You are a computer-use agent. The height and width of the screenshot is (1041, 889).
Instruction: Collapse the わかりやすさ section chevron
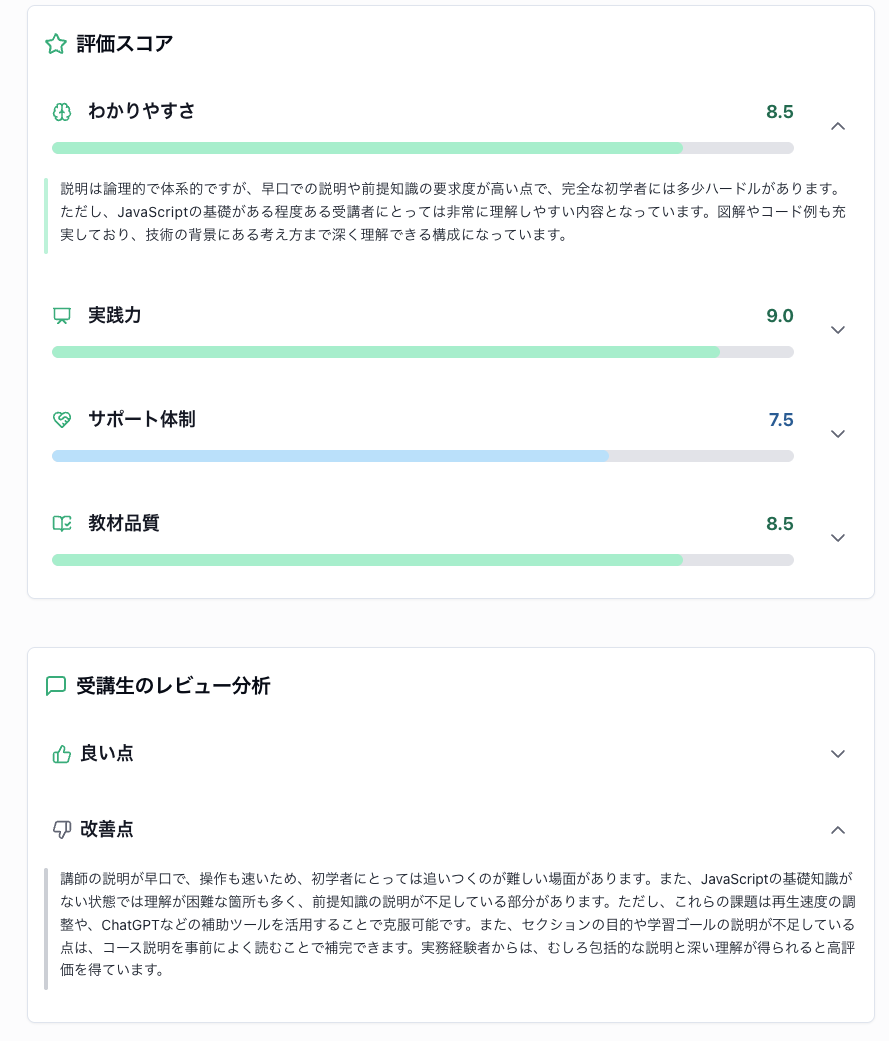(838, 126)
